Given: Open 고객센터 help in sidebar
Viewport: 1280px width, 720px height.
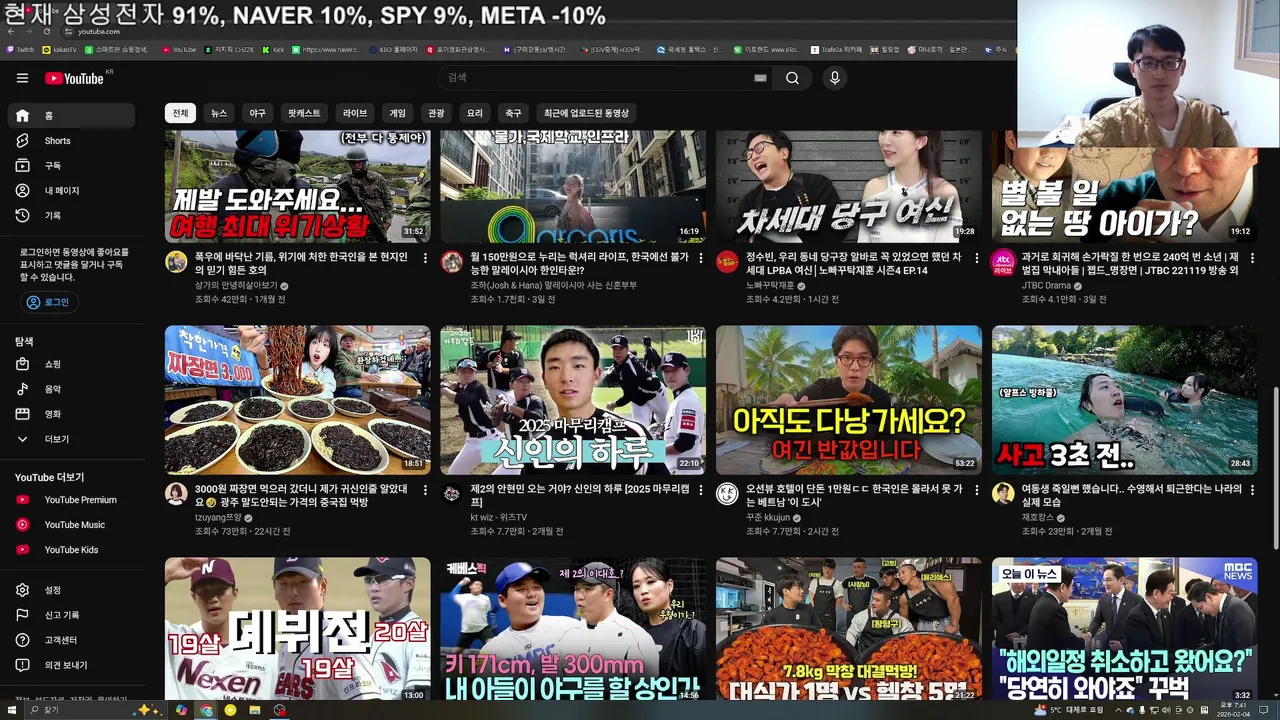Looking at the screenshot, I should 72,640.
